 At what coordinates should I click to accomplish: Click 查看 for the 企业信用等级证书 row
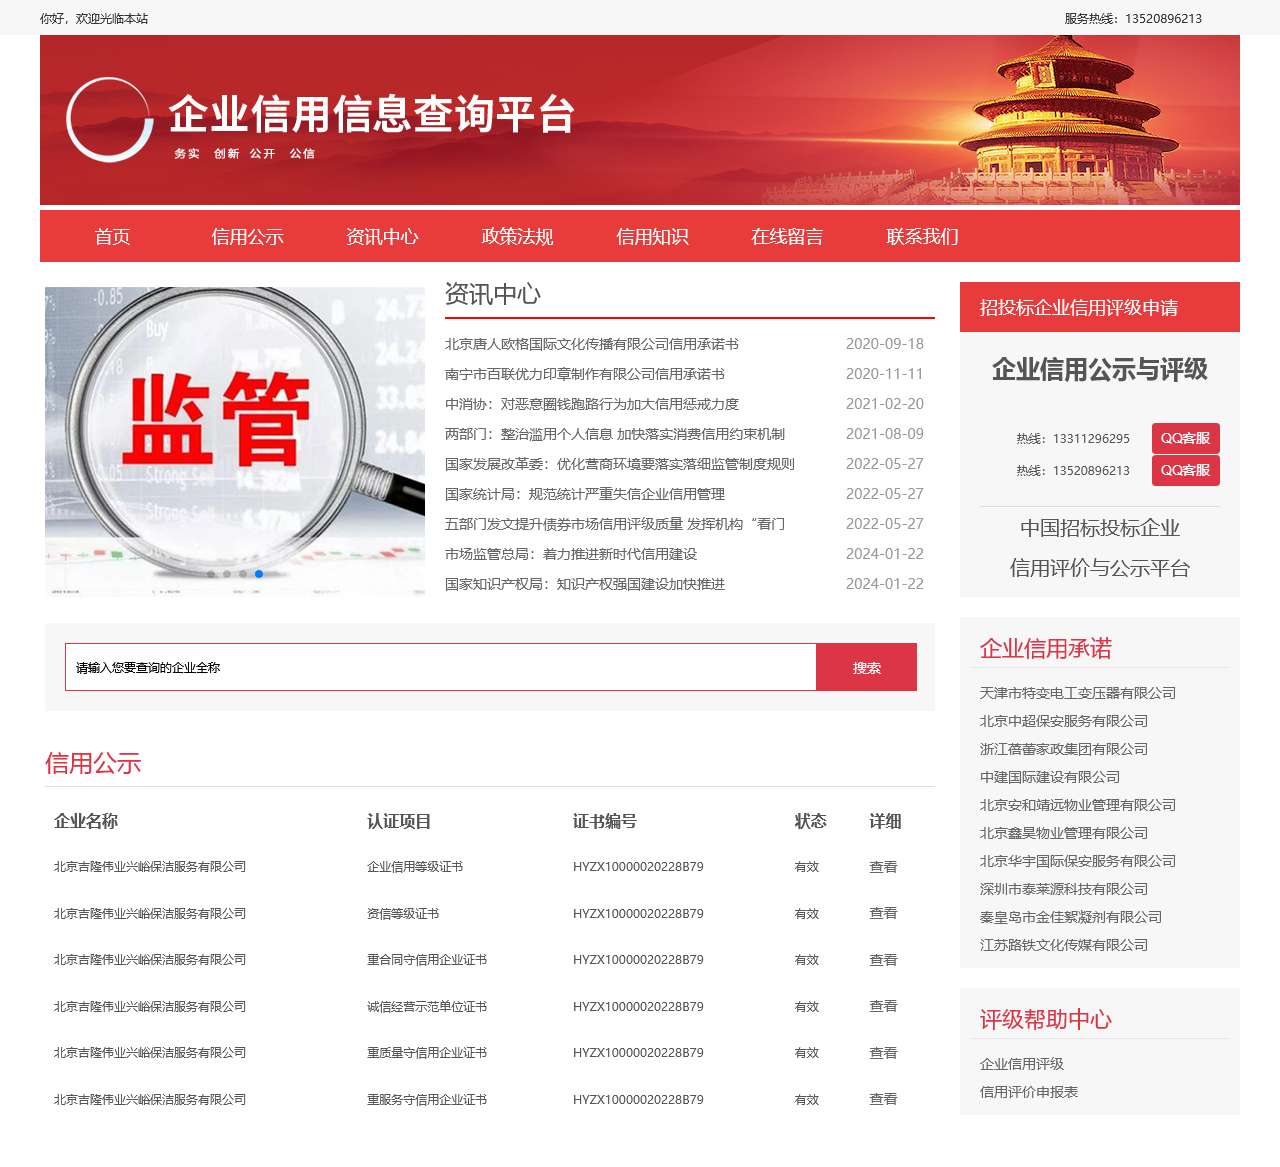[883, 867]
